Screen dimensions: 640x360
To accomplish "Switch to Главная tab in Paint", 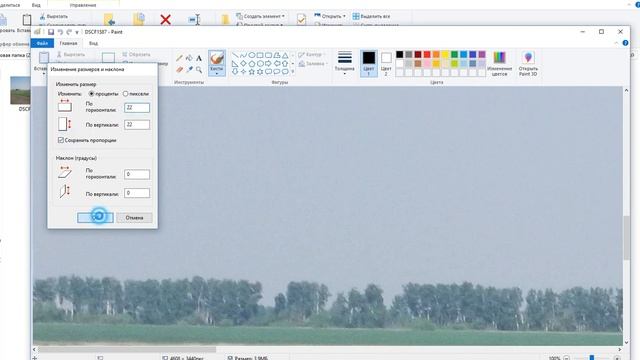I will 68,43.
